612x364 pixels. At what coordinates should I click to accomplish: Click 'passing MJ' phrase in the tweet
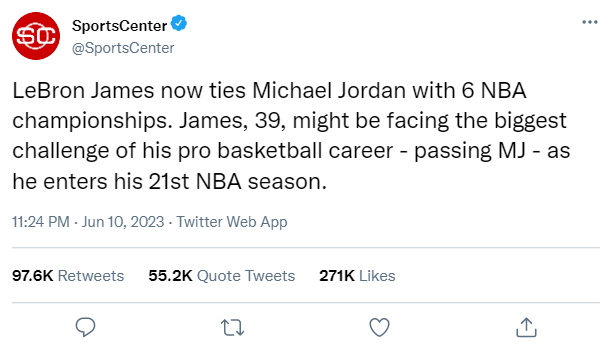pyautogui.click(x=470, y=151)
